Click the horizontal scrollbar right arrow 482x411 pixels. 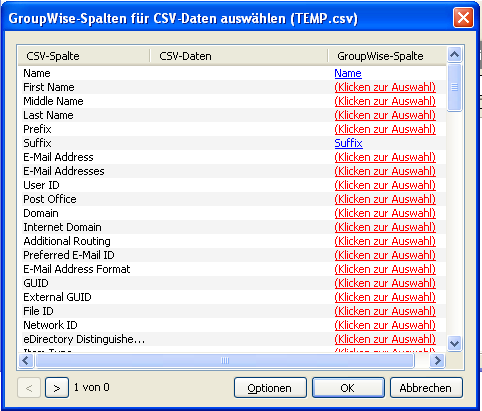[x=437, y=360]
